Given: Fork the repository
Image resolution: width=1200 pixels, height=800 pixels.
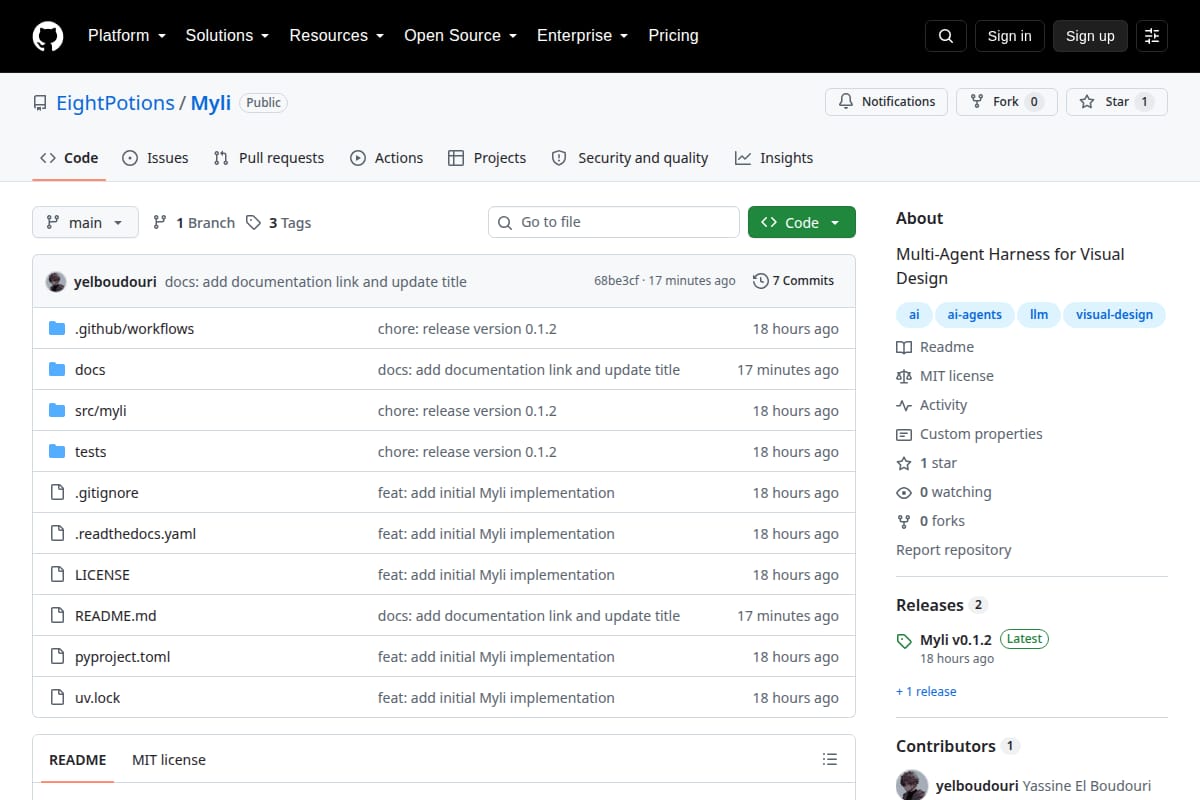Looking at the screenshot, I should pyautogui.click(x=1006, y=102).
